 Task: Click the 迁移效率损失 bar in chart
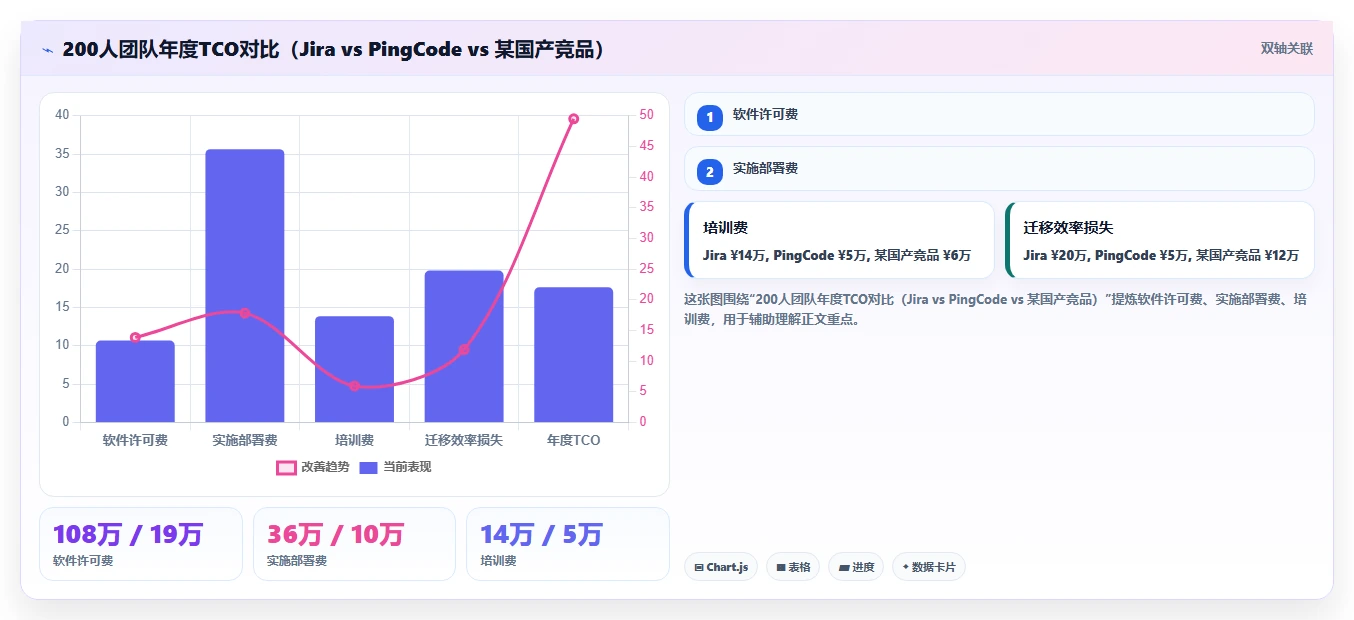coord(464,346)
